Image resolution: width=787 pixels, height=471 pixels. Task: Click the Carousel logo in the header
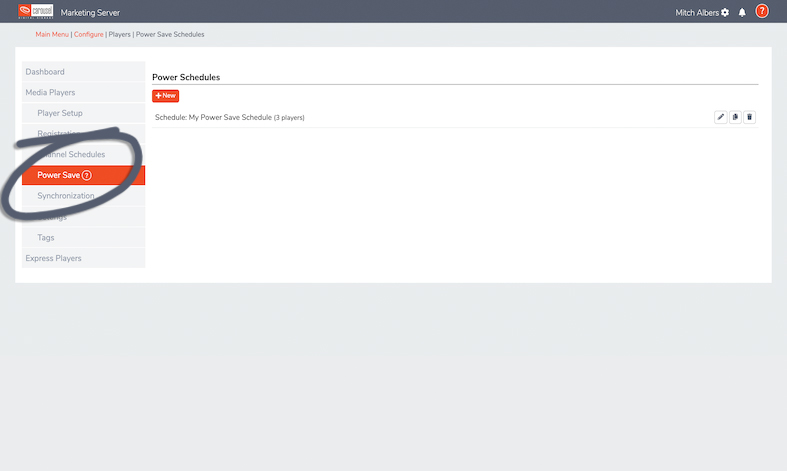pos(35,12)
